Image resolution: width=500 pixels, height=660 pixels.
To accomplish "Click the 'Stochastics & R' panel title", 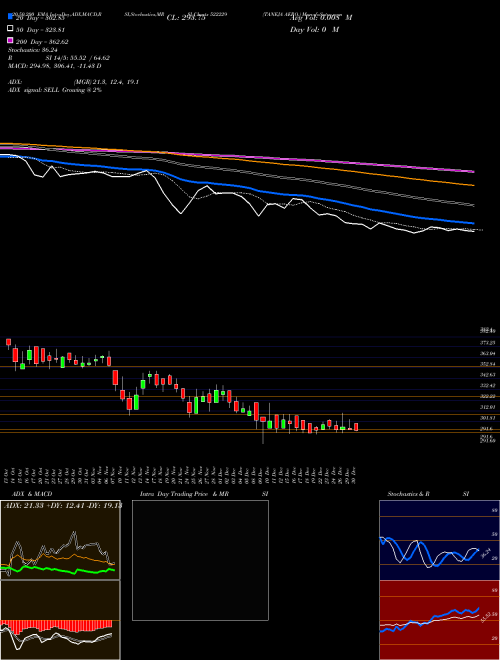I will 408,494.
